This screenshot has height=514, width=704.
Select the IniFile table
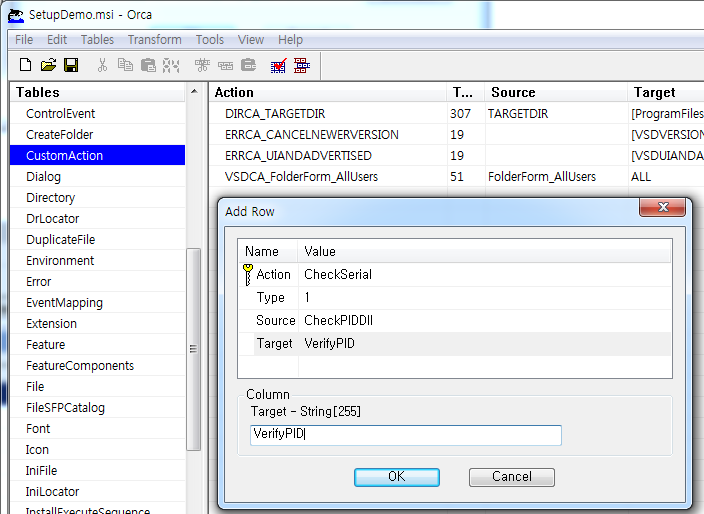point(97,470)
